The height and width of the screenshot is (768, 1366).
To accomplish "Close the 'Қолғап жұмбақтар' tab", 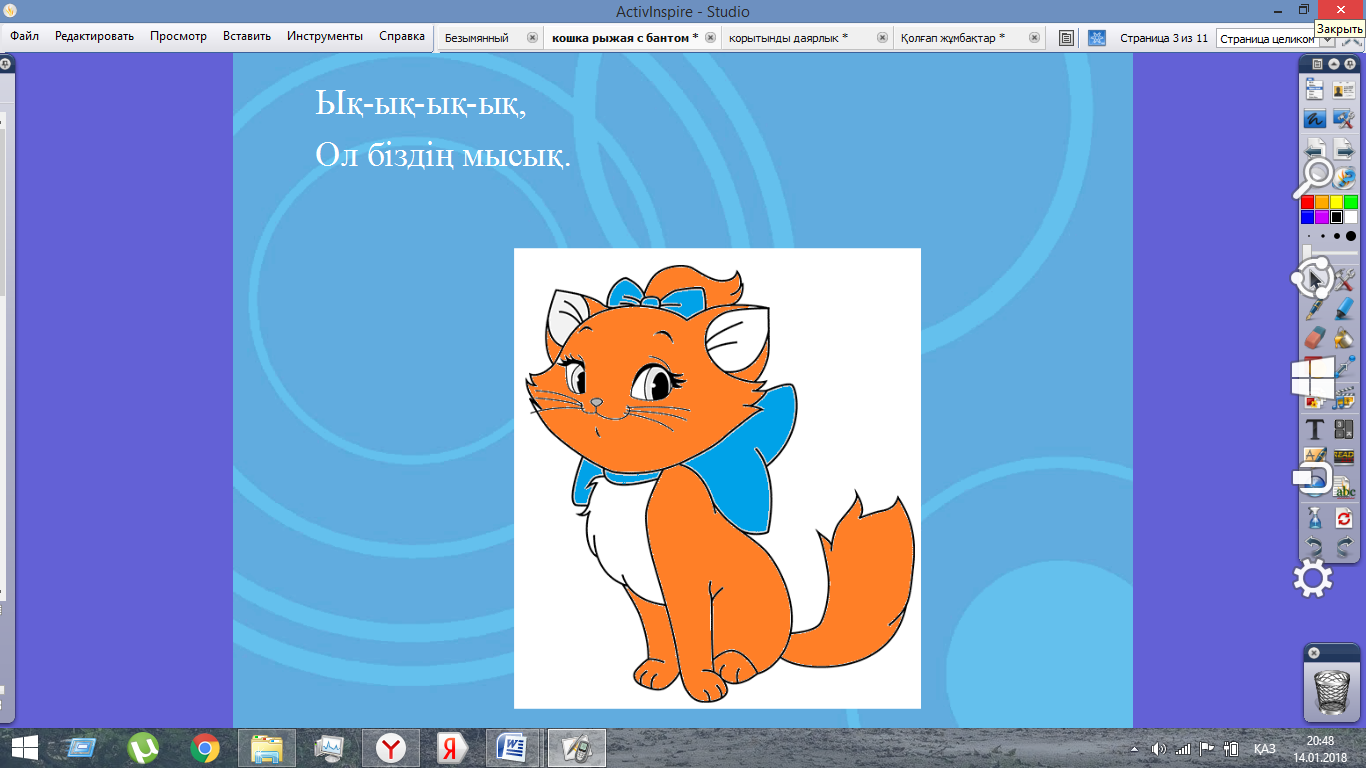I will [1036, 38].
